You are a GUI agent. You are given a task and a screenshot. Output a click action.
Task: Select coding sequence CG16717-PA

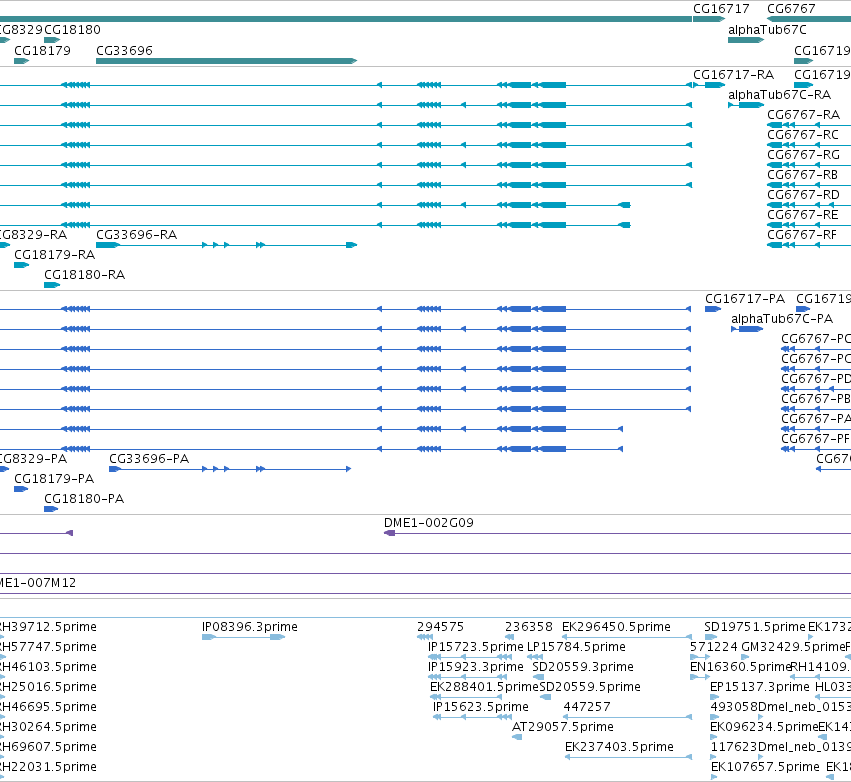coord(745,298)
